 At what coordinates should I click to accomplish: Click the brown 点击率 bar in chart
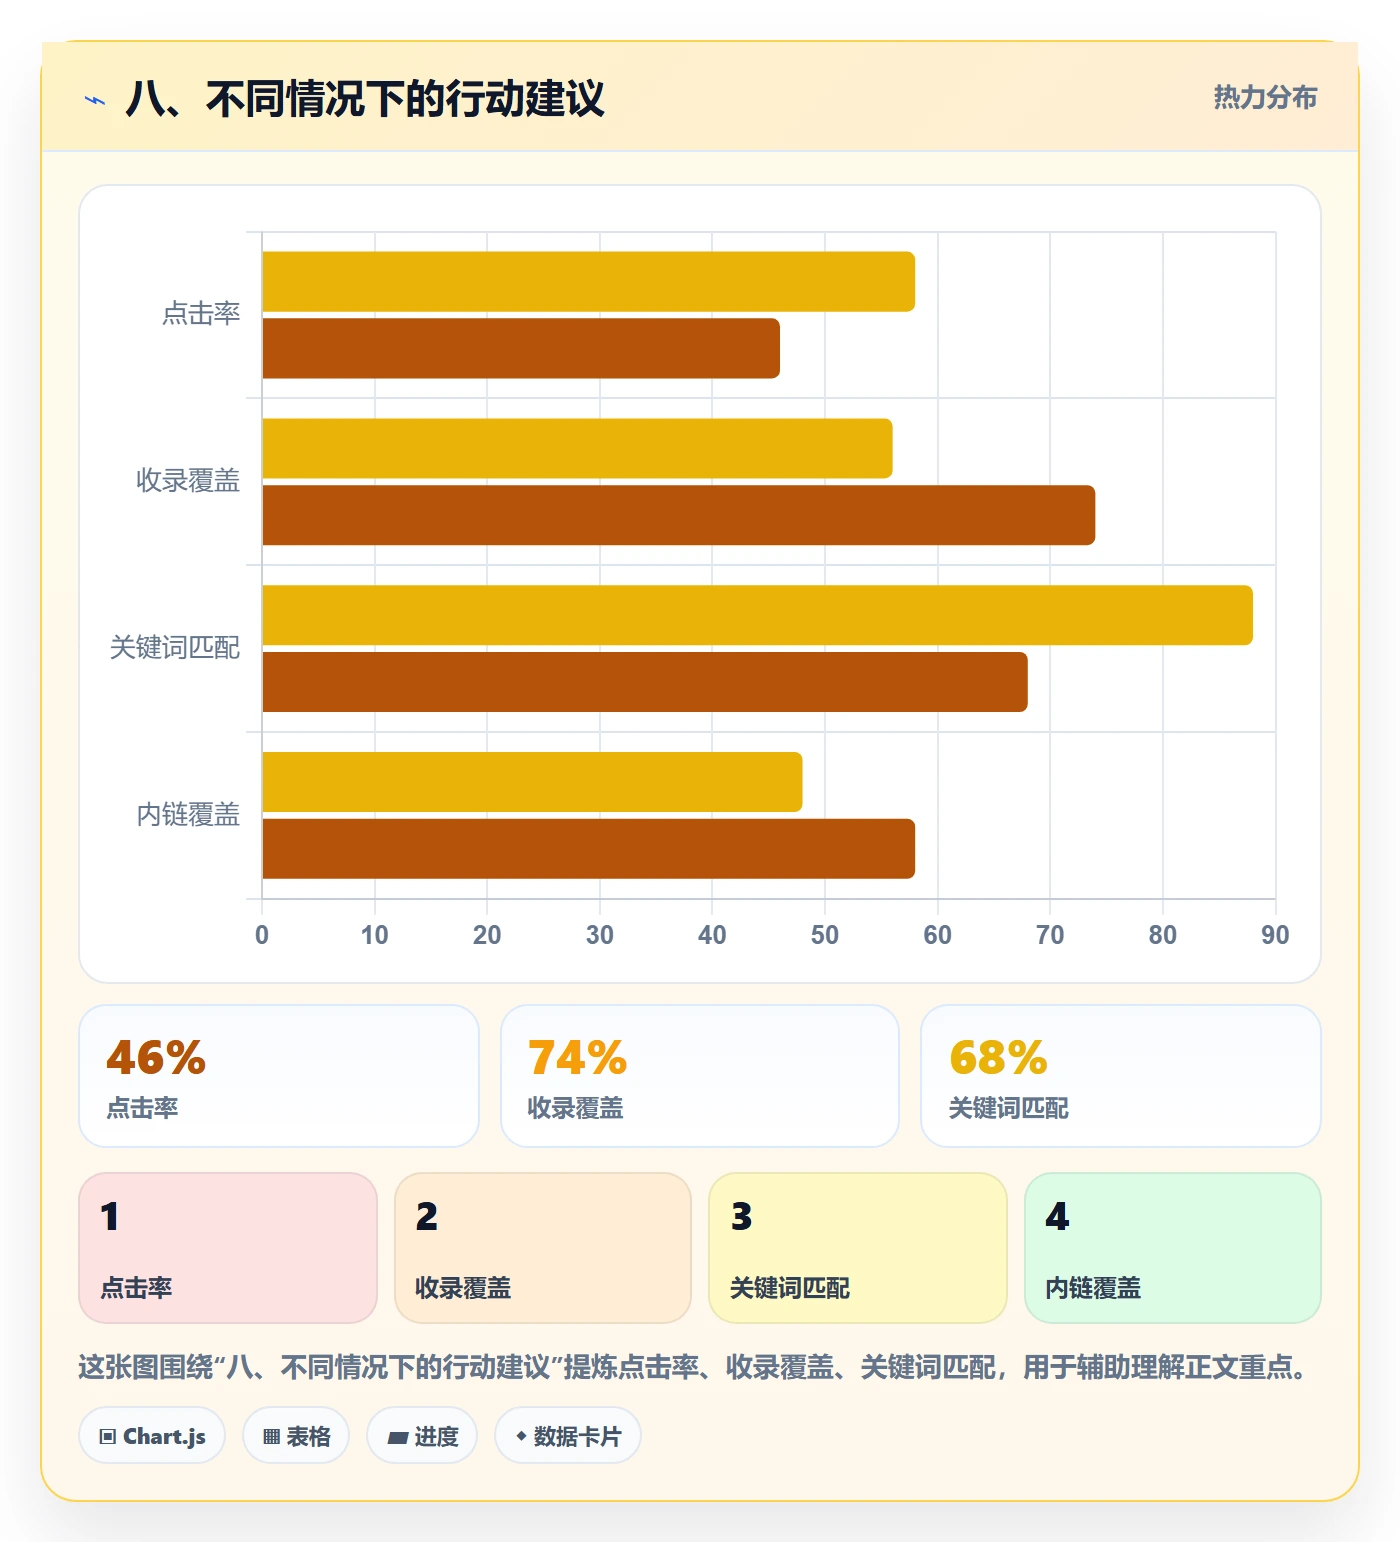point(521,349)
